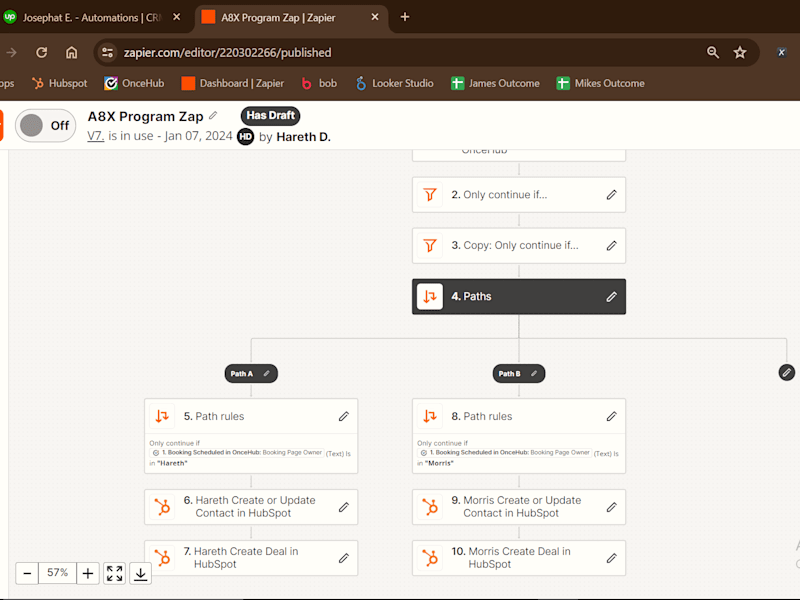The height and width of the screenshot is (600, 800).
Task: Zoom in the canvas with plus button
Action: tap(88, 573)
